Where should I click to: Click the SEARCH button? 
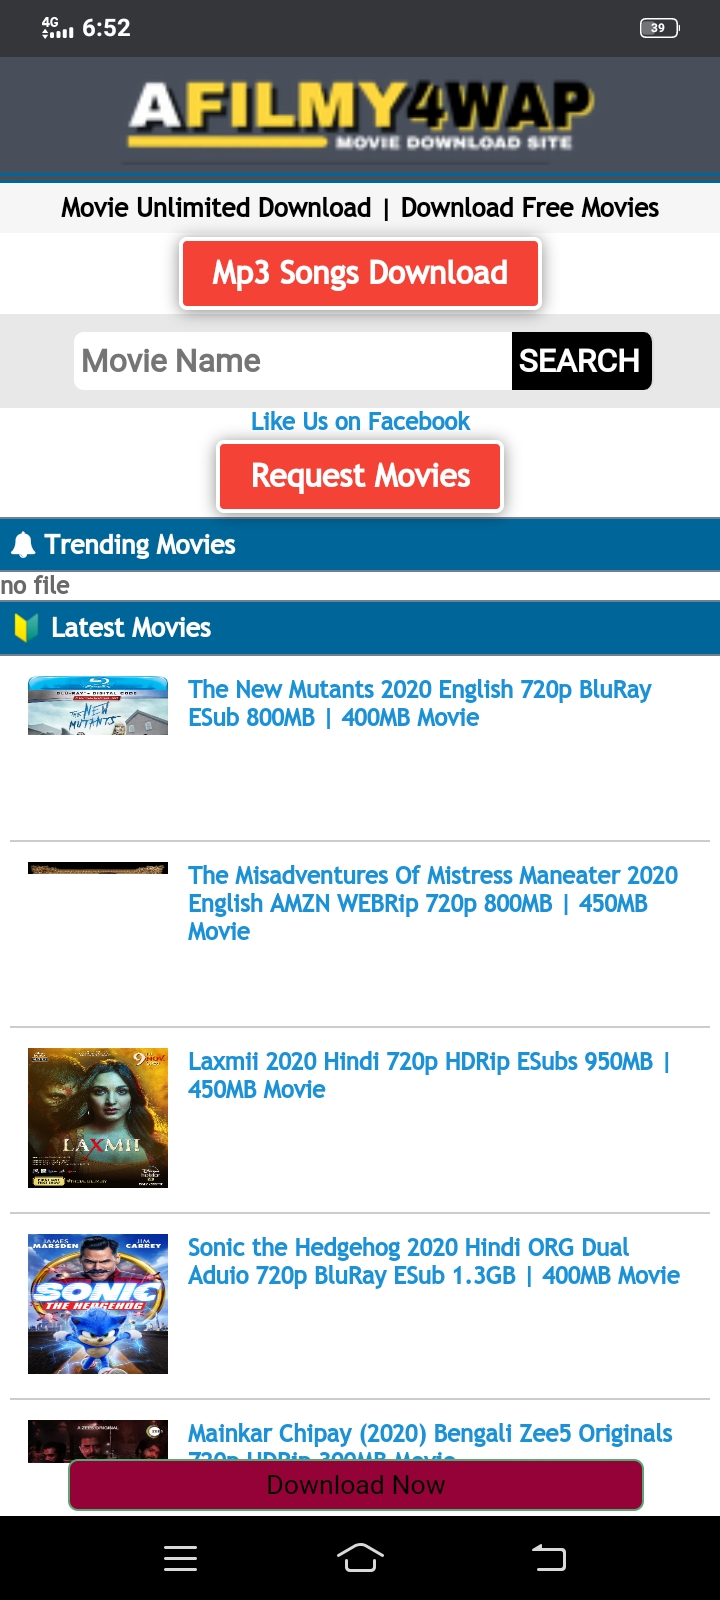(x=581, y=361)
